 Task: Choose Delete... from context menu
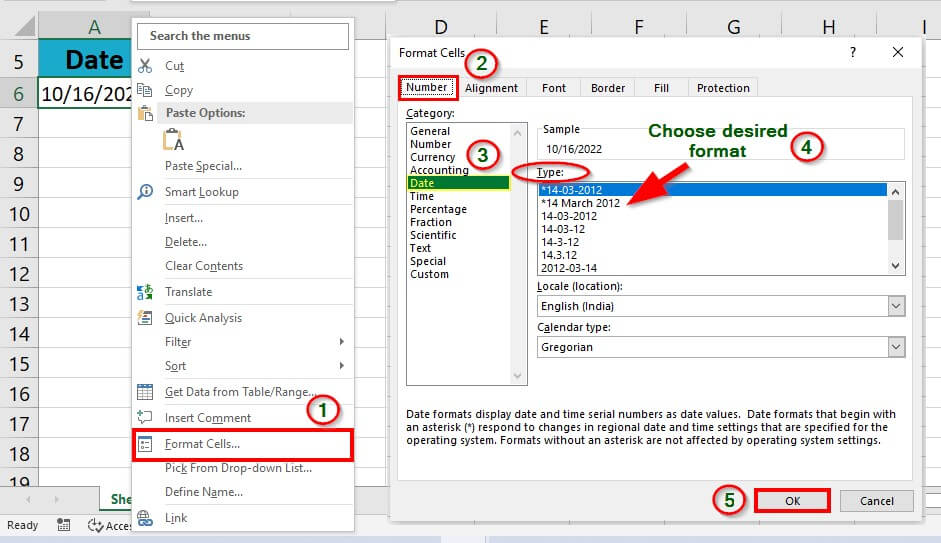[x=186, y=242]
